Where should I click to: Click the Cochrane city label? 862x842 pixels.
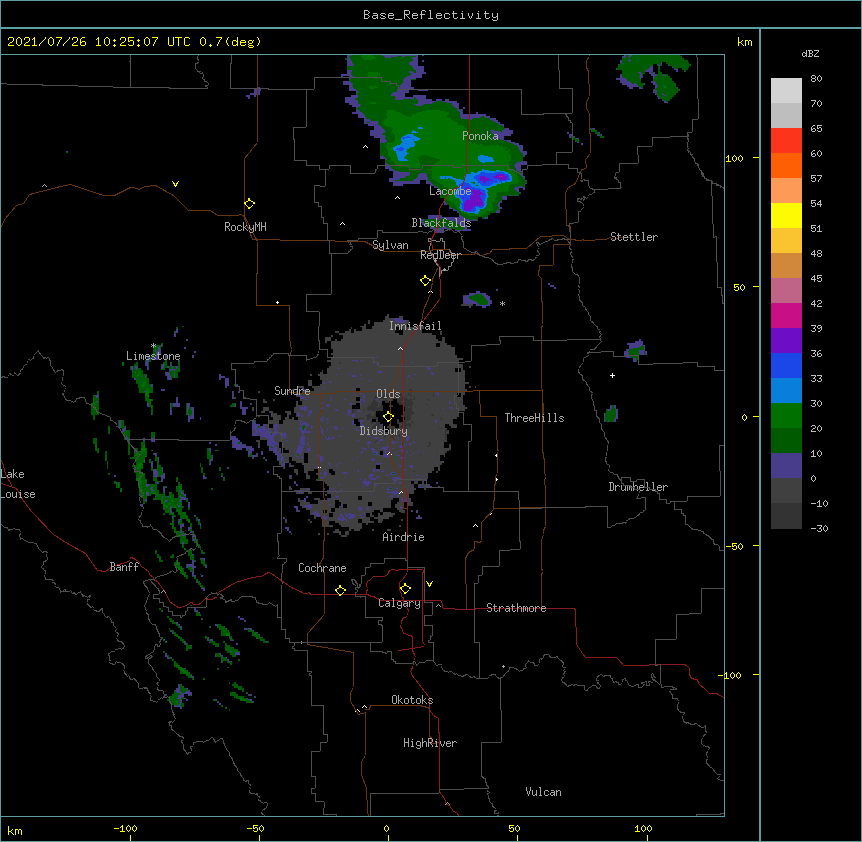[322, 568]
